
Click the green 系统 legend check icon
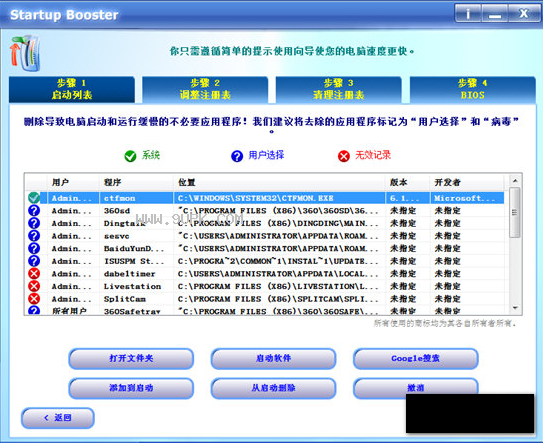tap(130, 156)
